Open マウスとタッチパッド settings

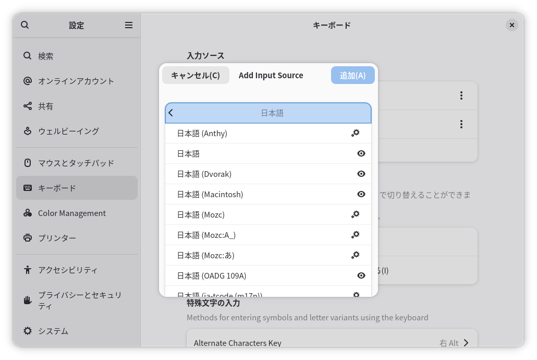(77, 163)
